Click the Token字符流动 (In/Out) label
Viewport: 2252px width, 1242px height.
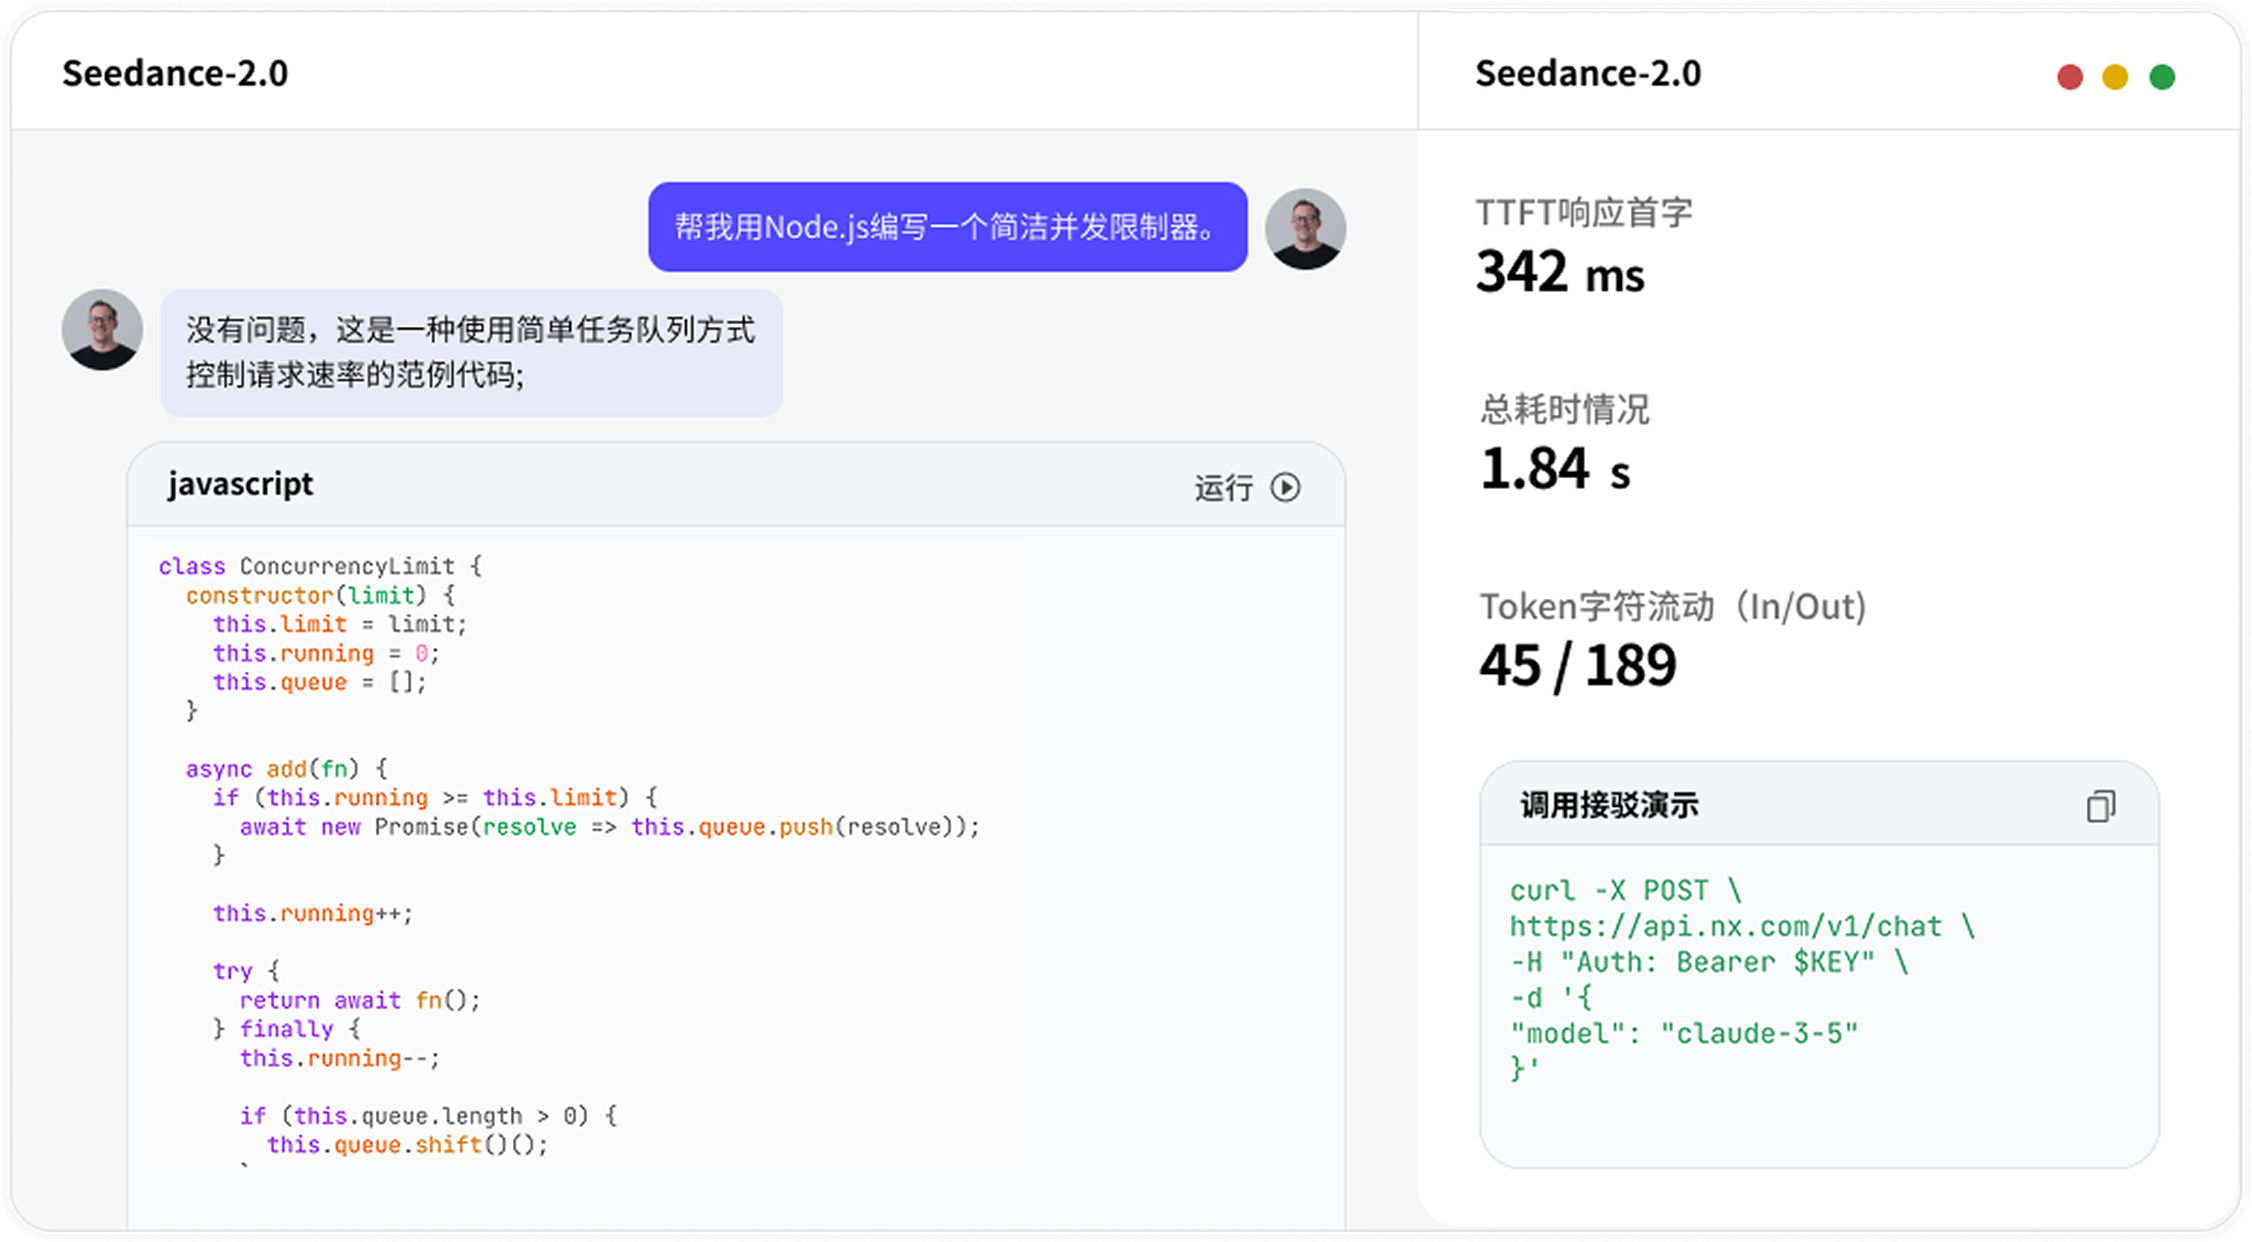(x=1673, y=607)
